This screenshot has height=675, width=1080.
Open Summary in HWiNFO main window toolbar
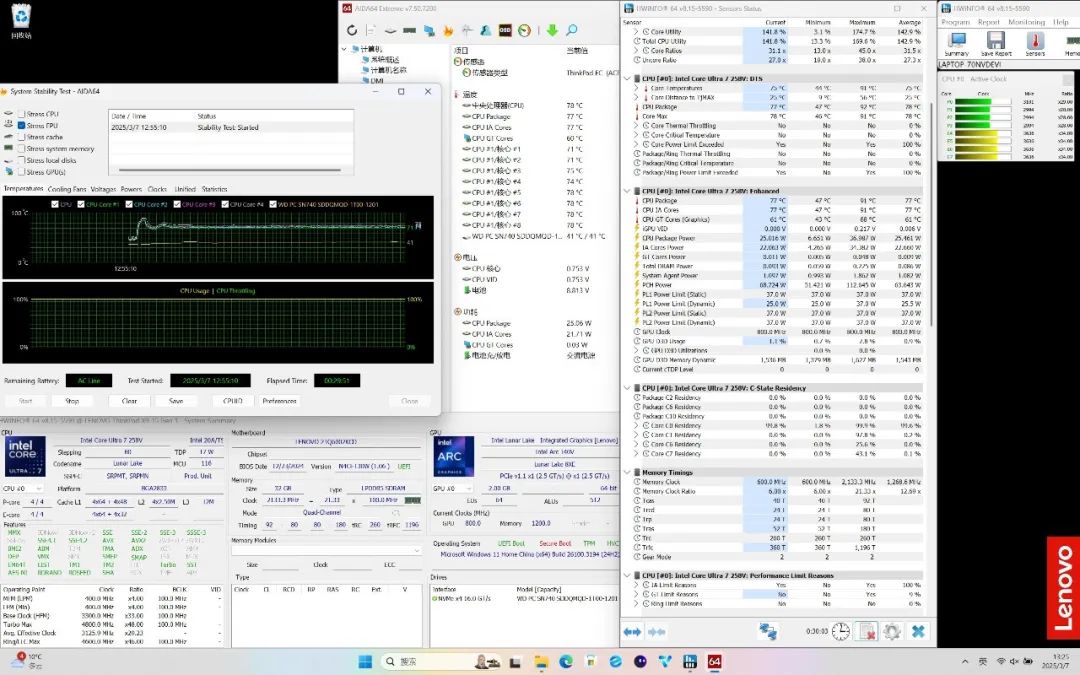tap(956, 44)
